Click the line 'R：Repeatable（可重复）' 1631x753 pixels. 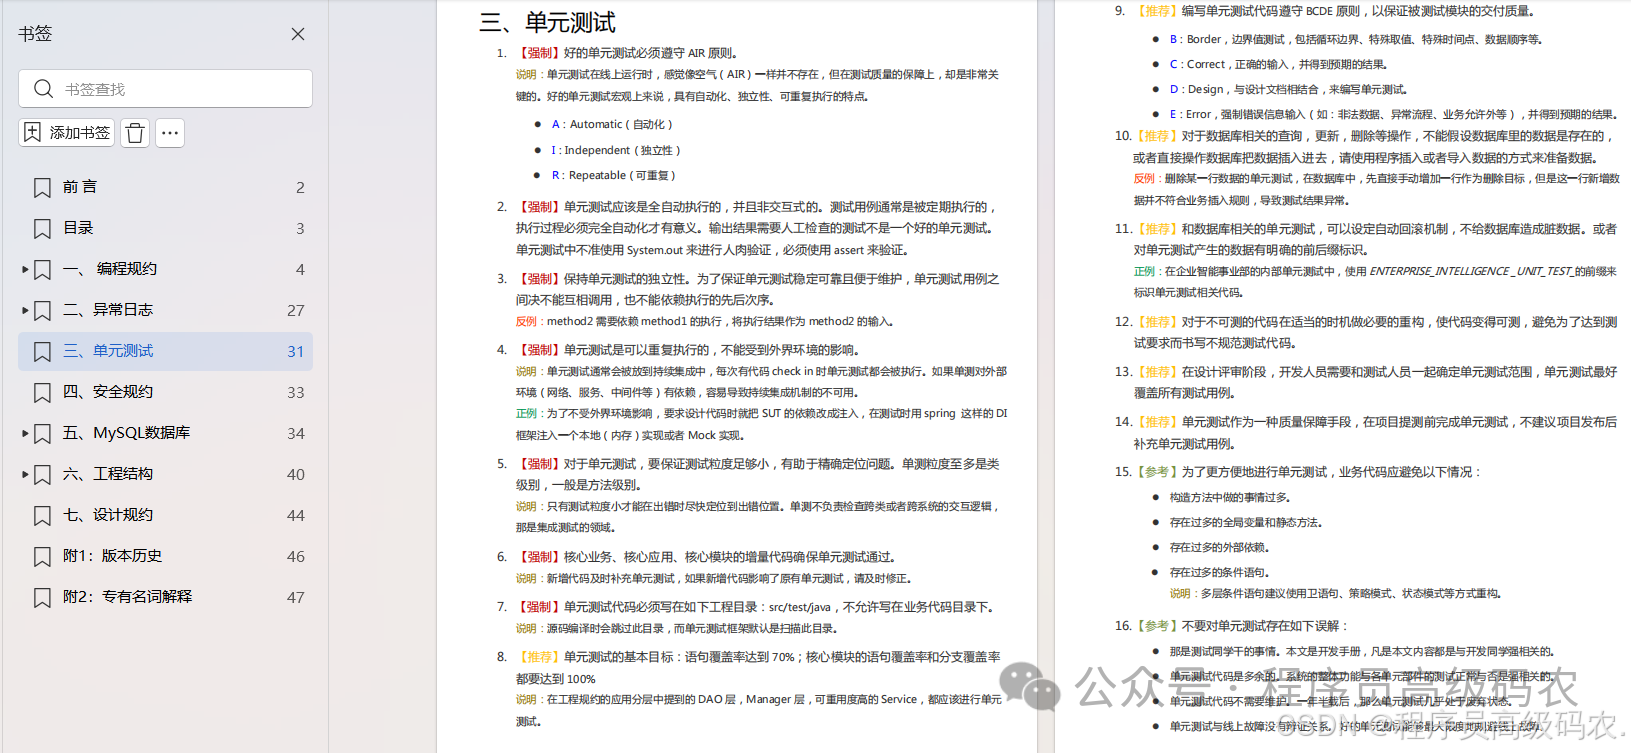pyautogui.click(x=614, y=175)
